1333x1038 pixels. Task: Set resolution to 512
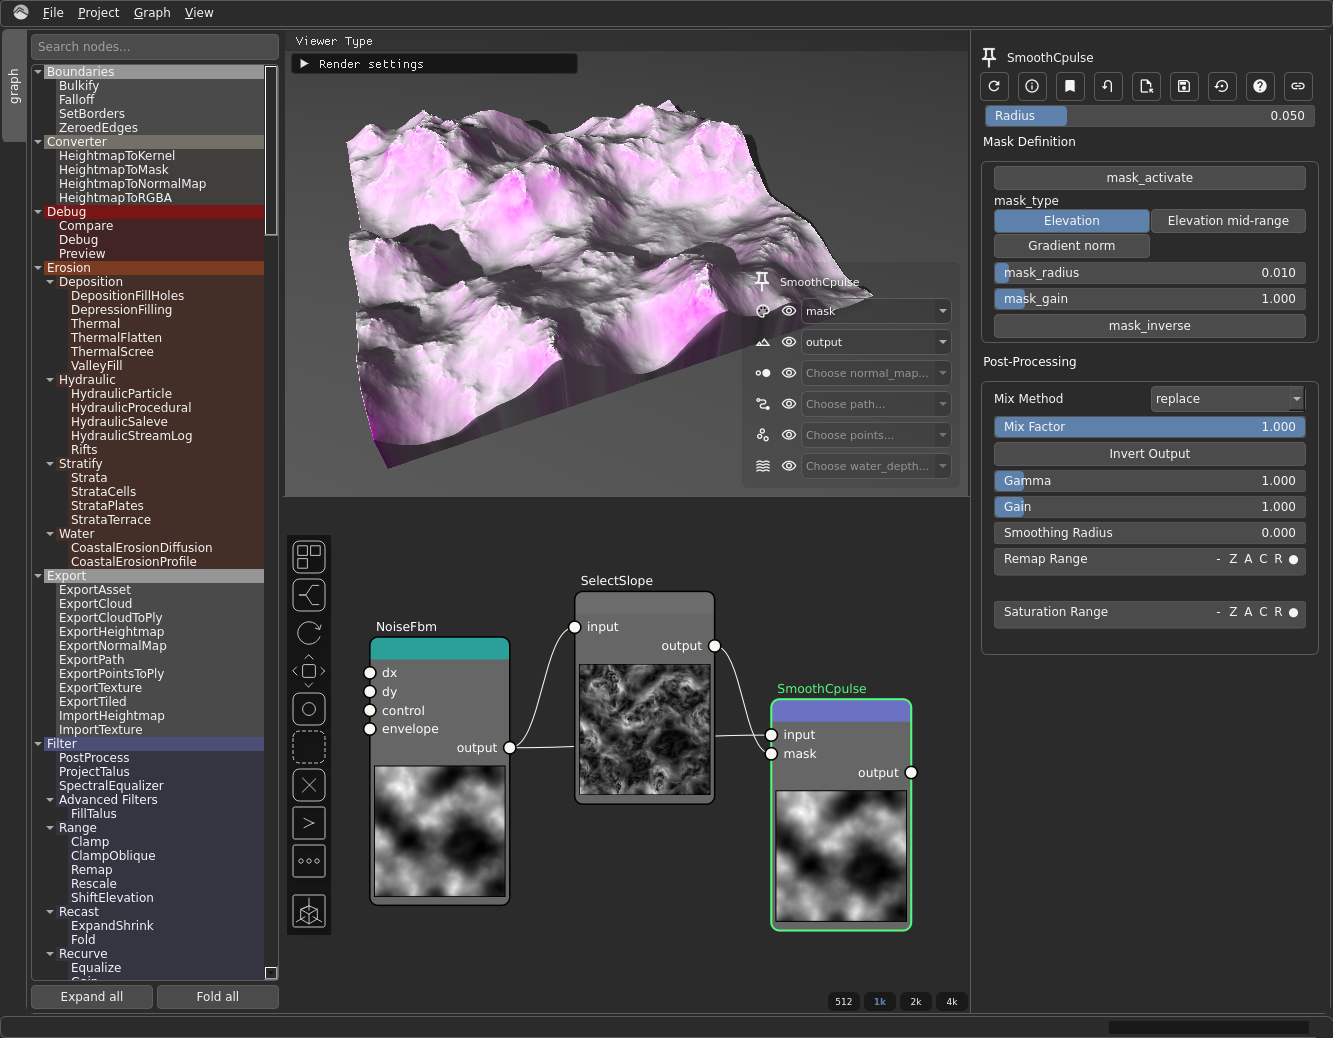point(844,1001)
